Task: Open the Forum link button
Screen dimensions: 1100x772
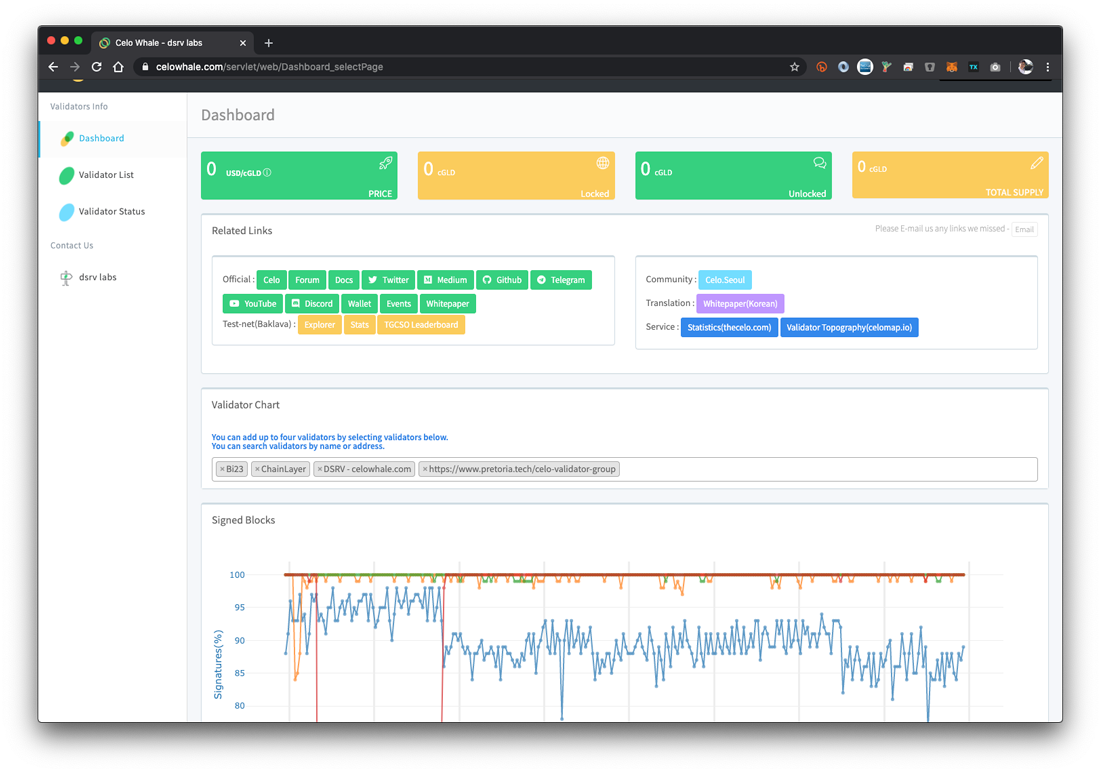Action: 307,280
